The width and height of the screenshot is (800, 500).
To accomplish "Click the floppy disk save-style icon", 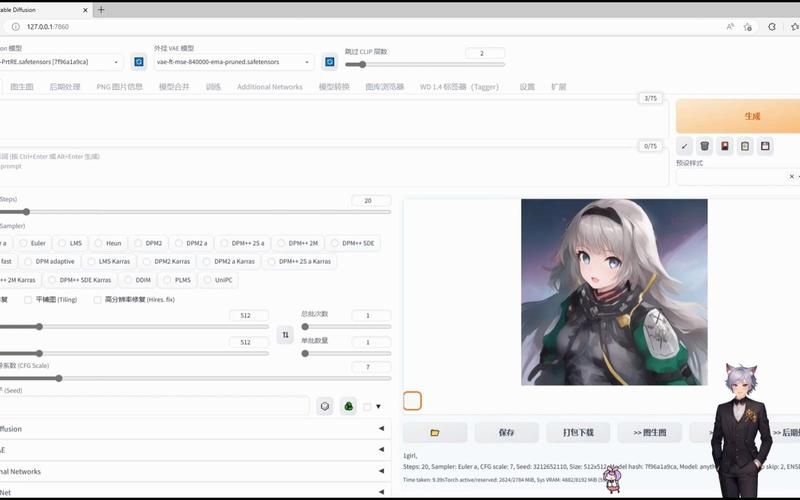I will click(765, 146).
